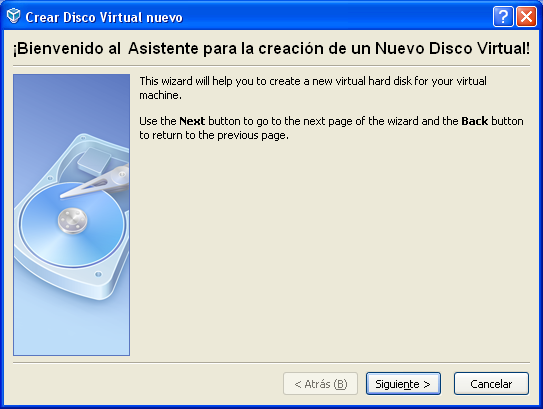Click the bold word Back in the description
543x409 pixels.
click(x=474, y=121)
